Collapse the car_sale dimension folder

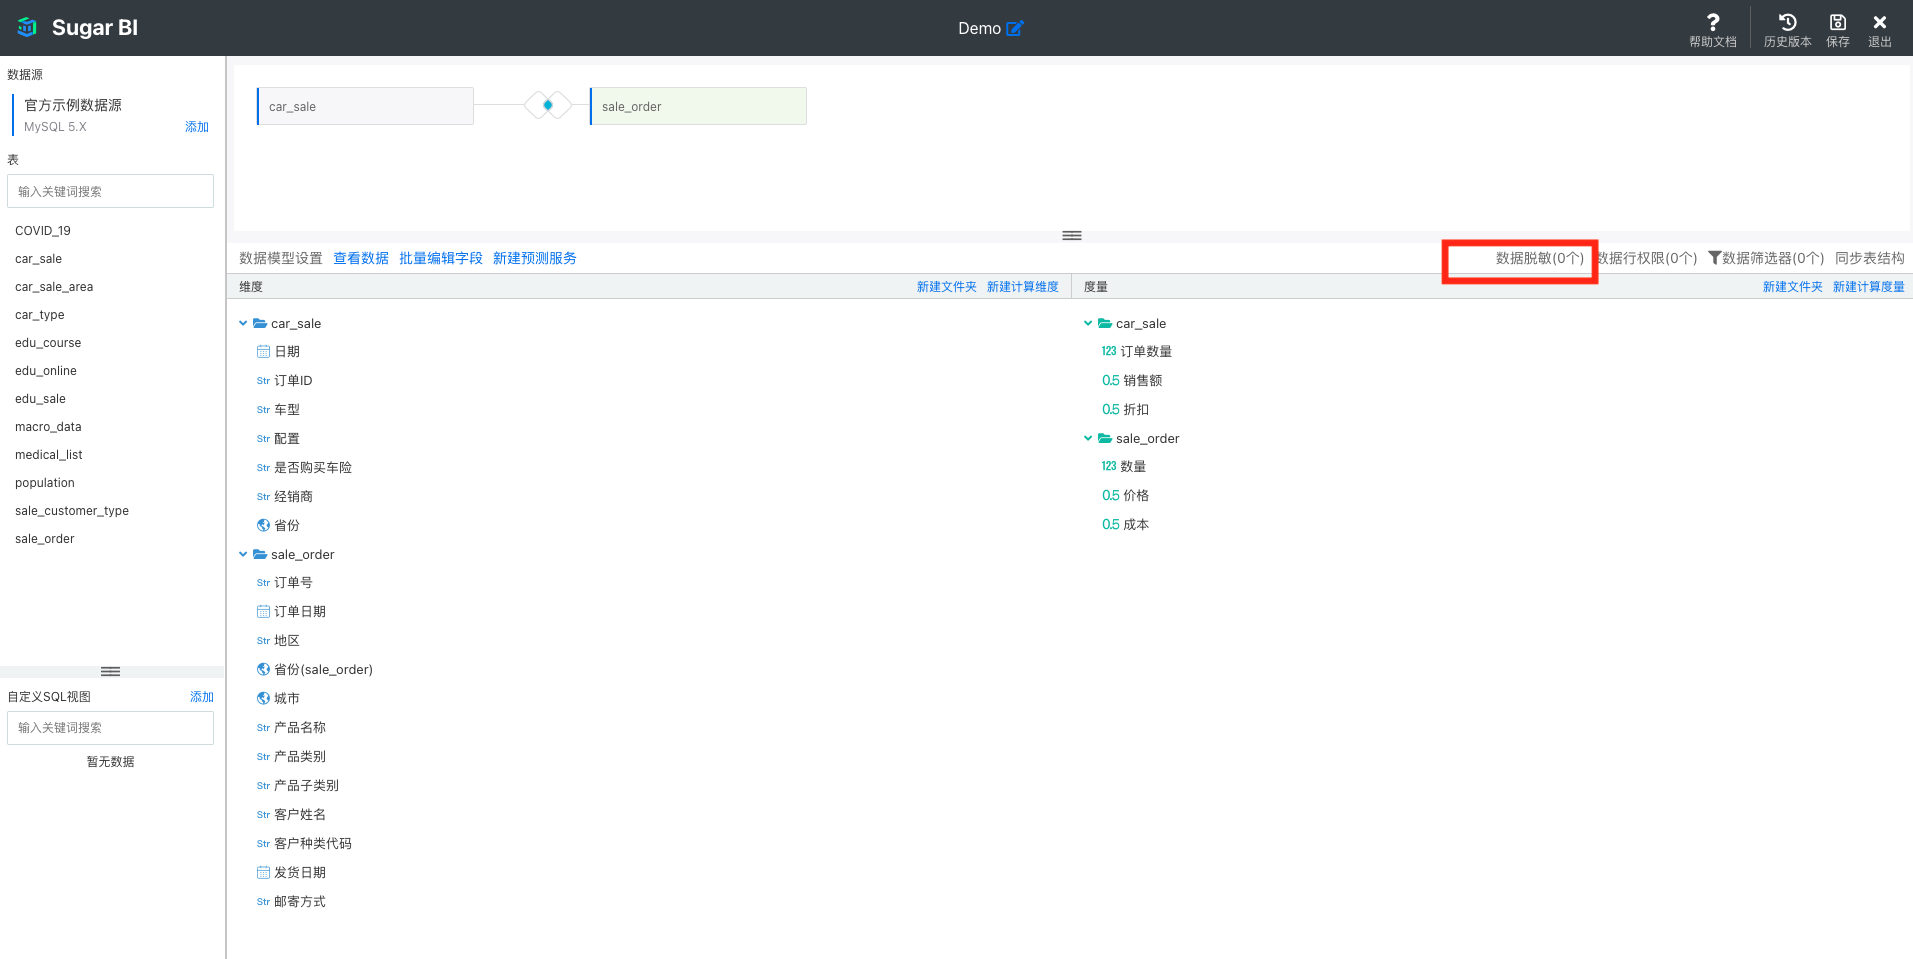point(243,323)
